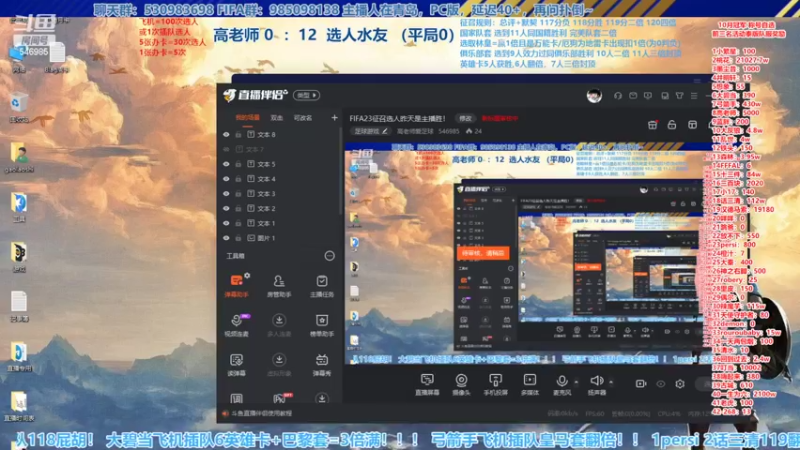Image resolution: width=800 pixels, height=450 pixels.
Task: Toggle the preview eye icon in bottom bar
Action: 661,384
